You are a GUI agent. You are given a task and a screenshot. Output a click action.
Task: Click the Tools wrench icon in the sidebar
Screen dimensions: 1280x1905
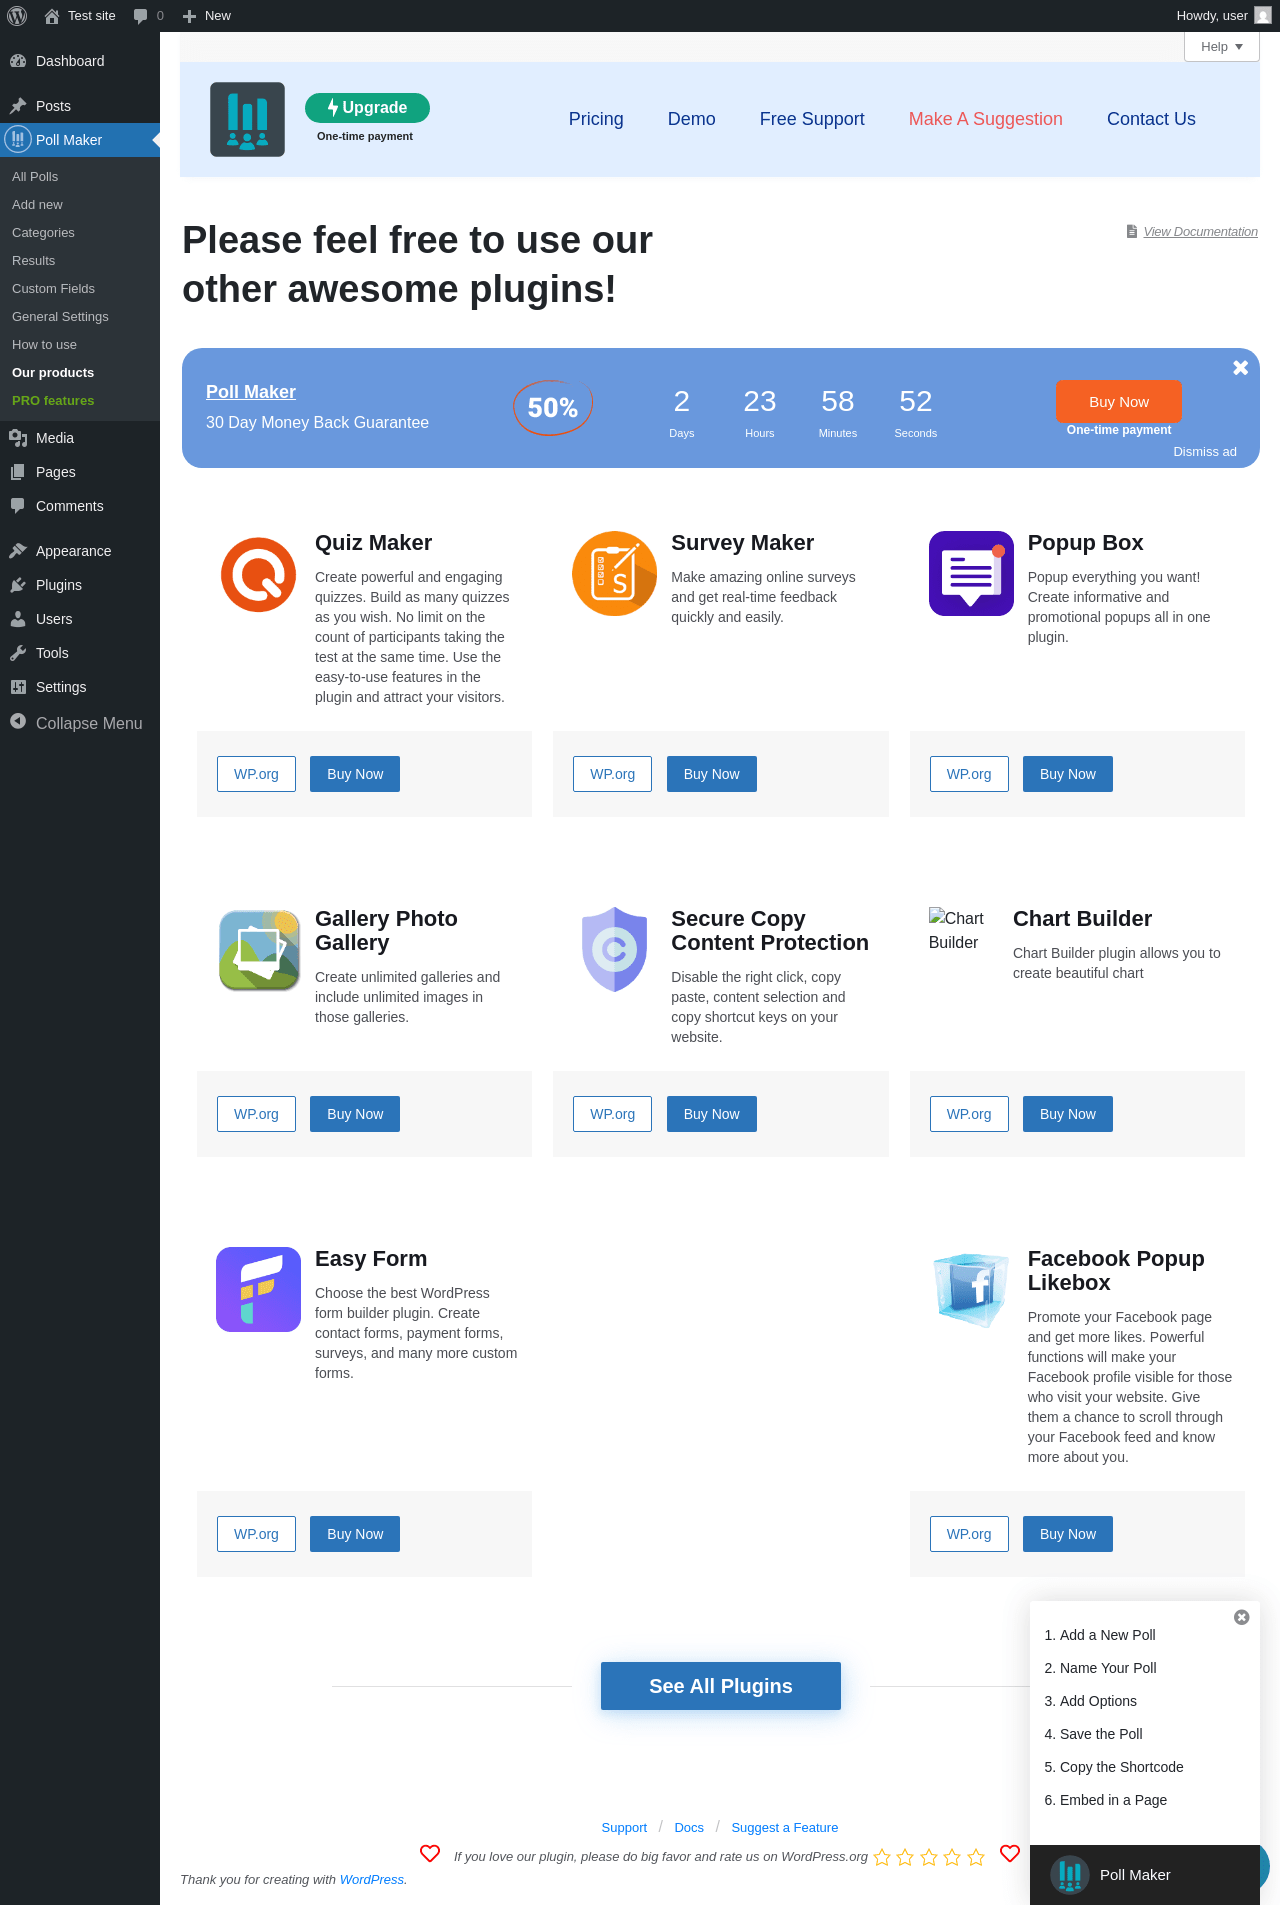18,653
